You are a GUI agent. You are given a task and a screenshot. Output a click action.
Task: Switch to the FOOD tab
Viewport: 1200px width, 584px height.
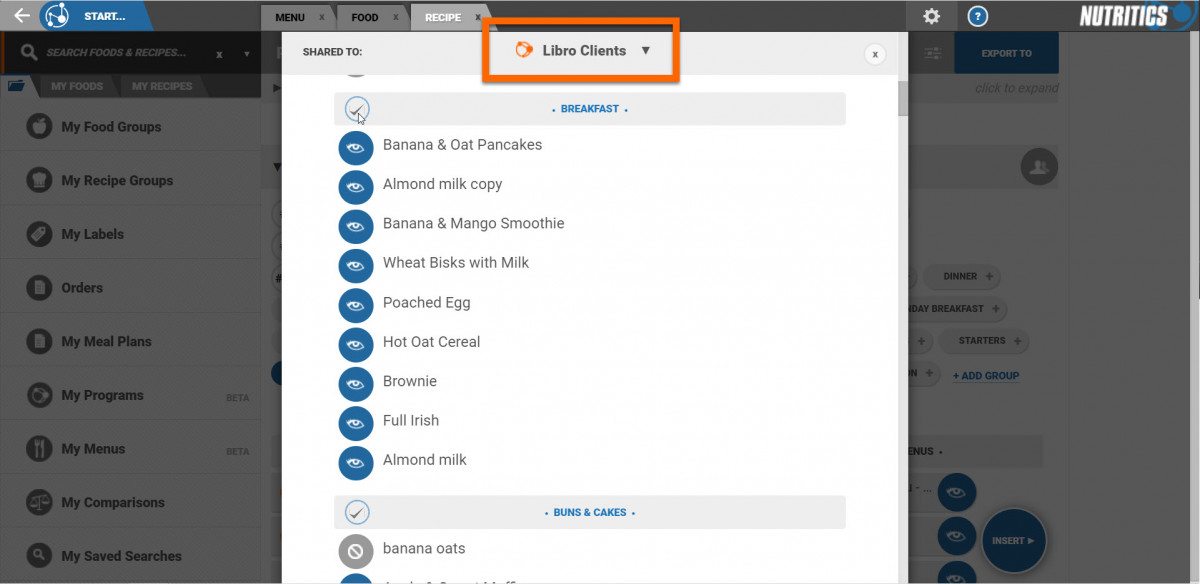click(365, 17)
